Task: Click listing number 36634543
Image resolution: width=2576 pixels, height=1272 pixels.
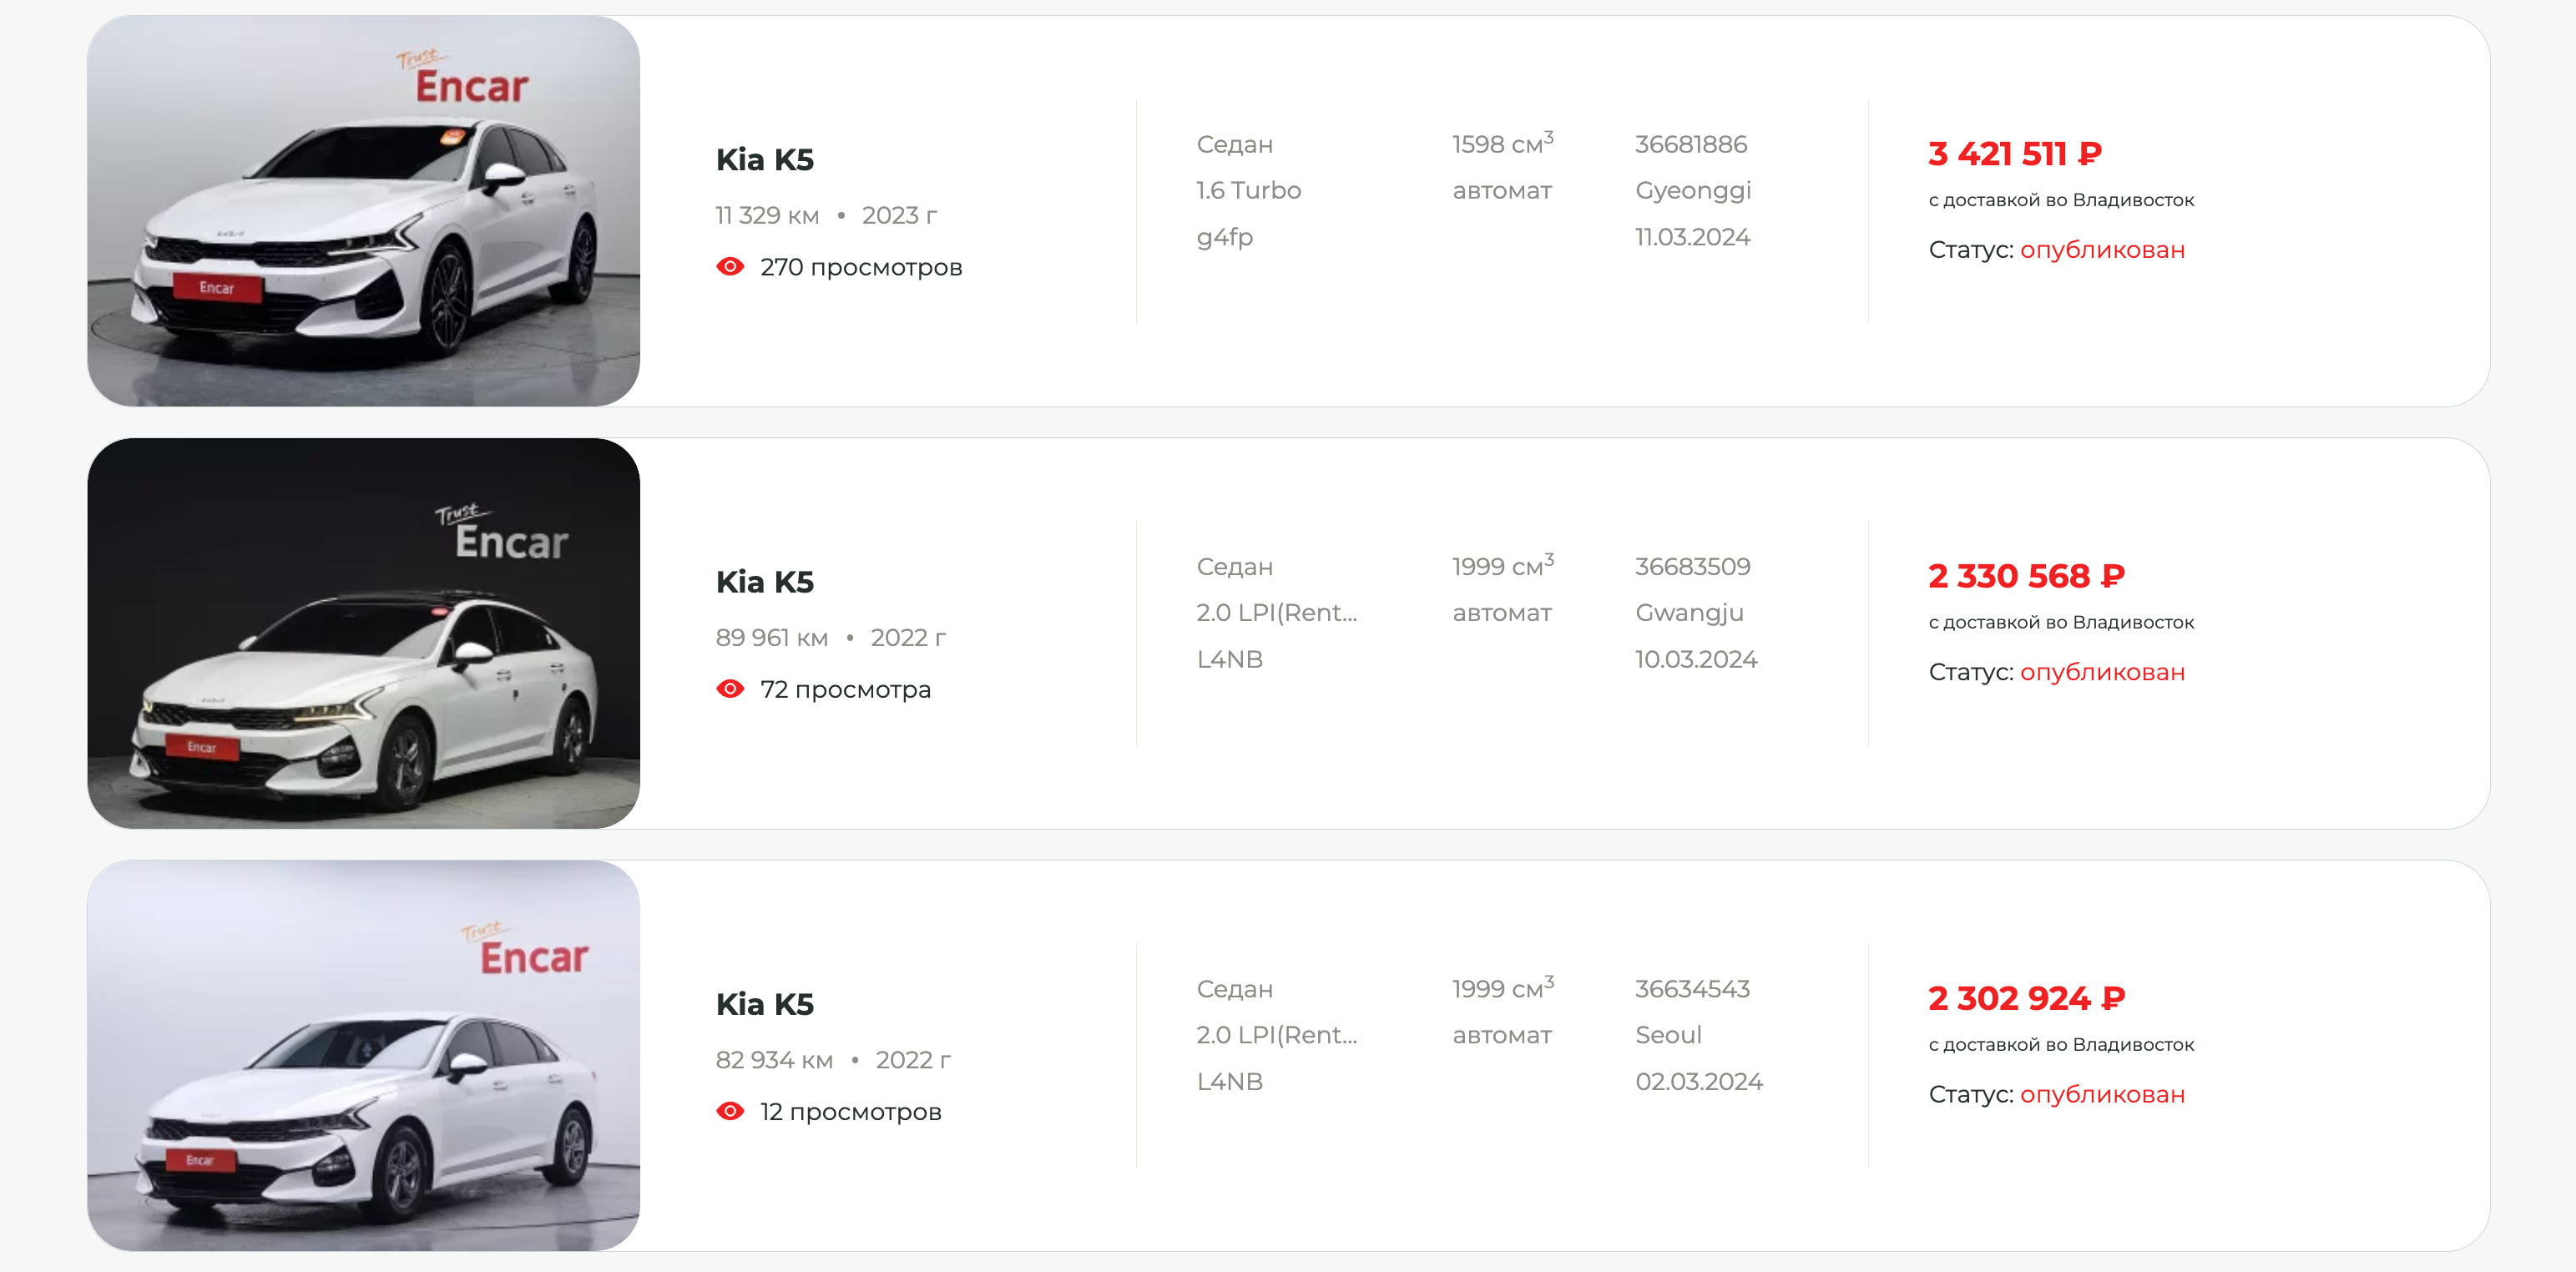Action: coord(1692,988)
